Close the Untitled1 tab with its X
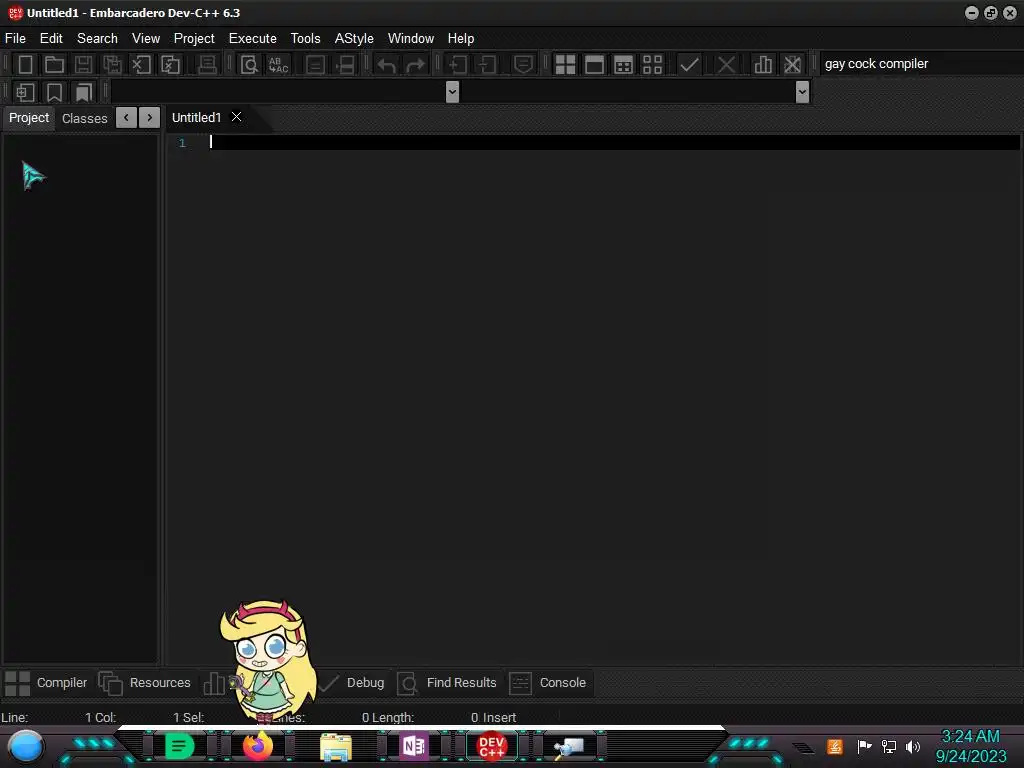1024x768 pixels. [x=236, y=117]
